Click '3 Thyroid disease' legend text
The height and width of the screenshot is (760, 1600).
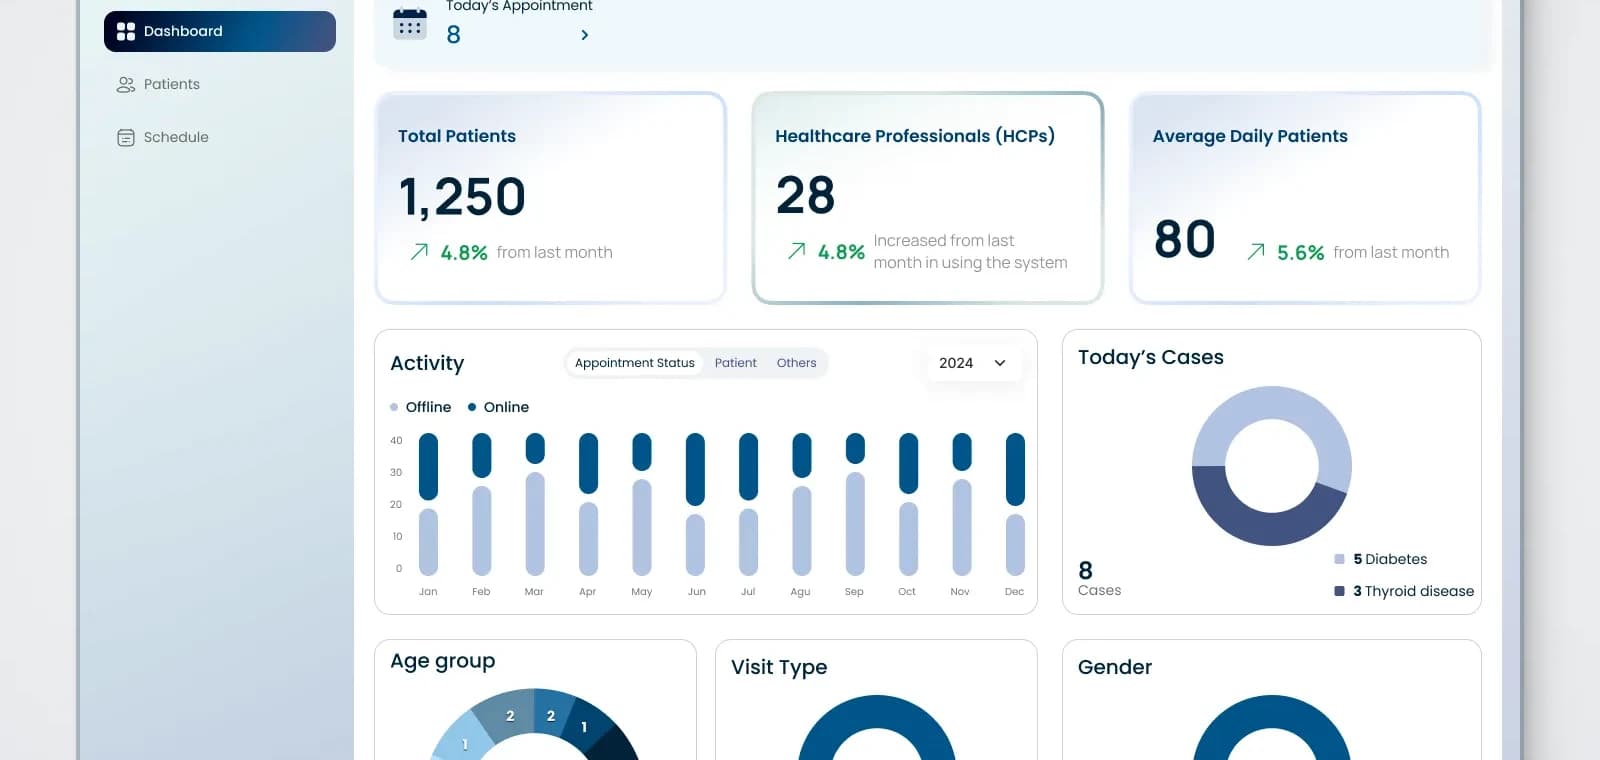(x=1413, y=591)
